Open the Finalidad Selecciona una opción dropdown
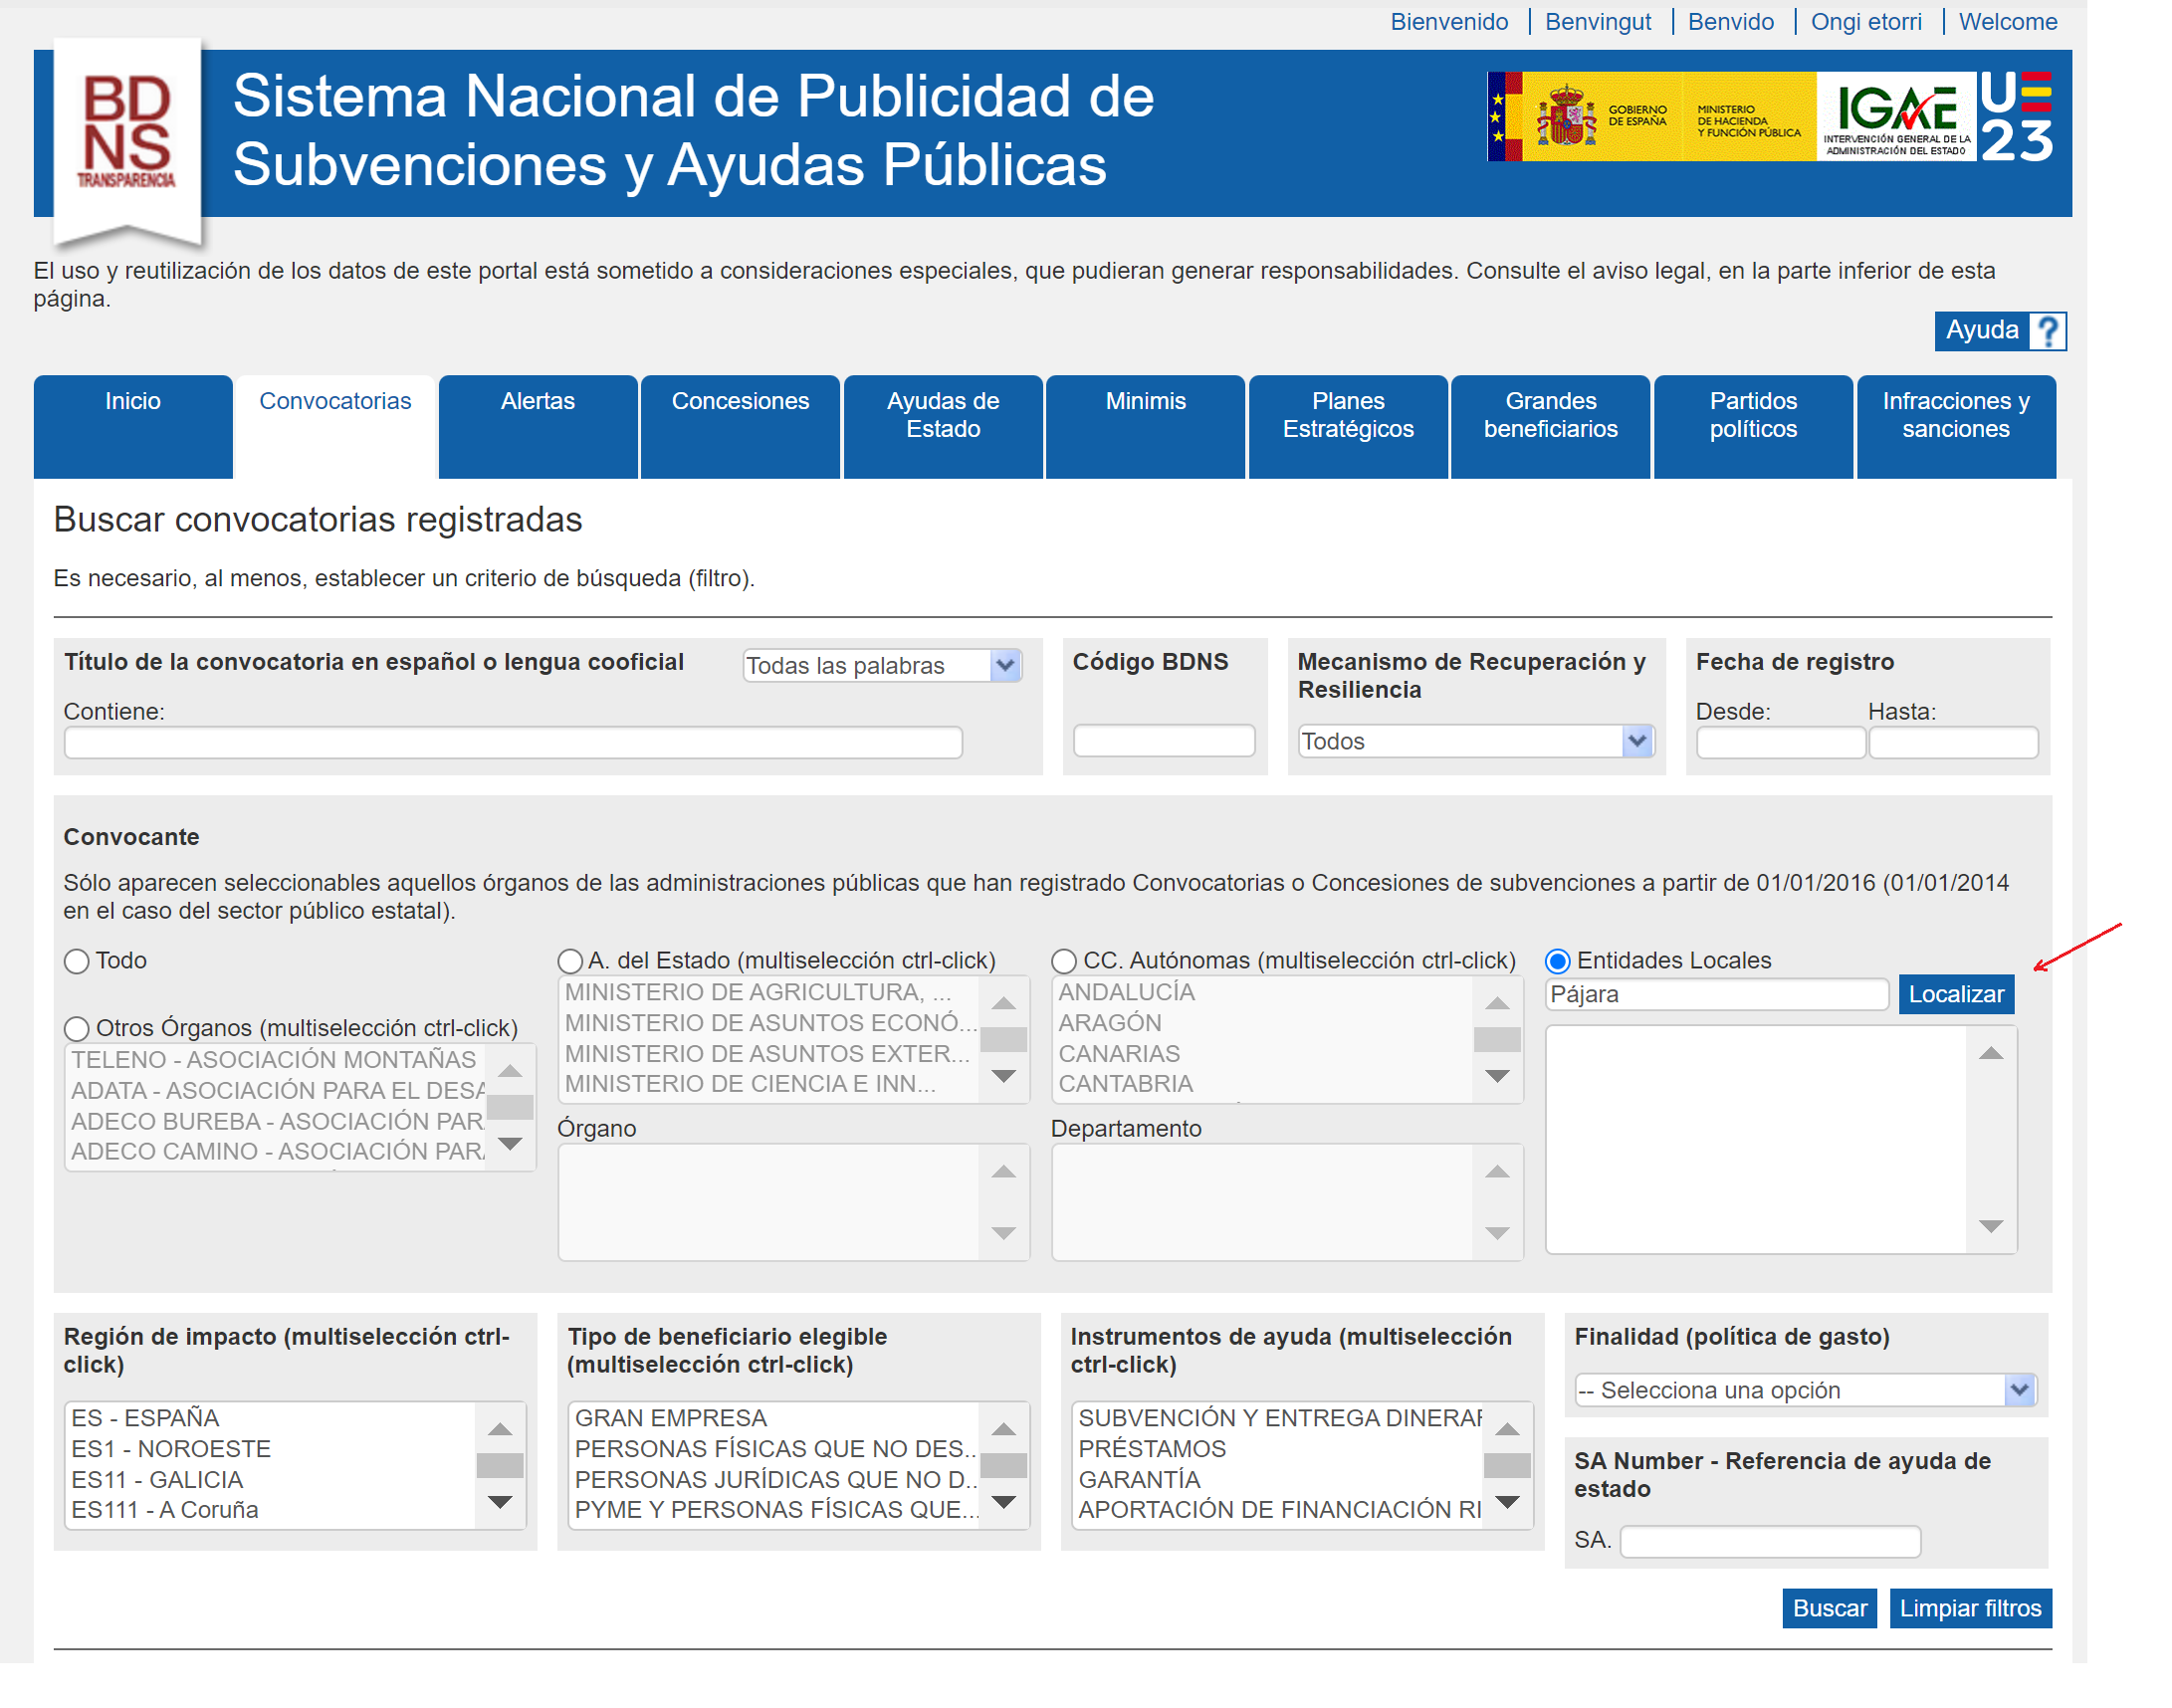Screen dimensions: 2172x1708 [1806, 1390]
